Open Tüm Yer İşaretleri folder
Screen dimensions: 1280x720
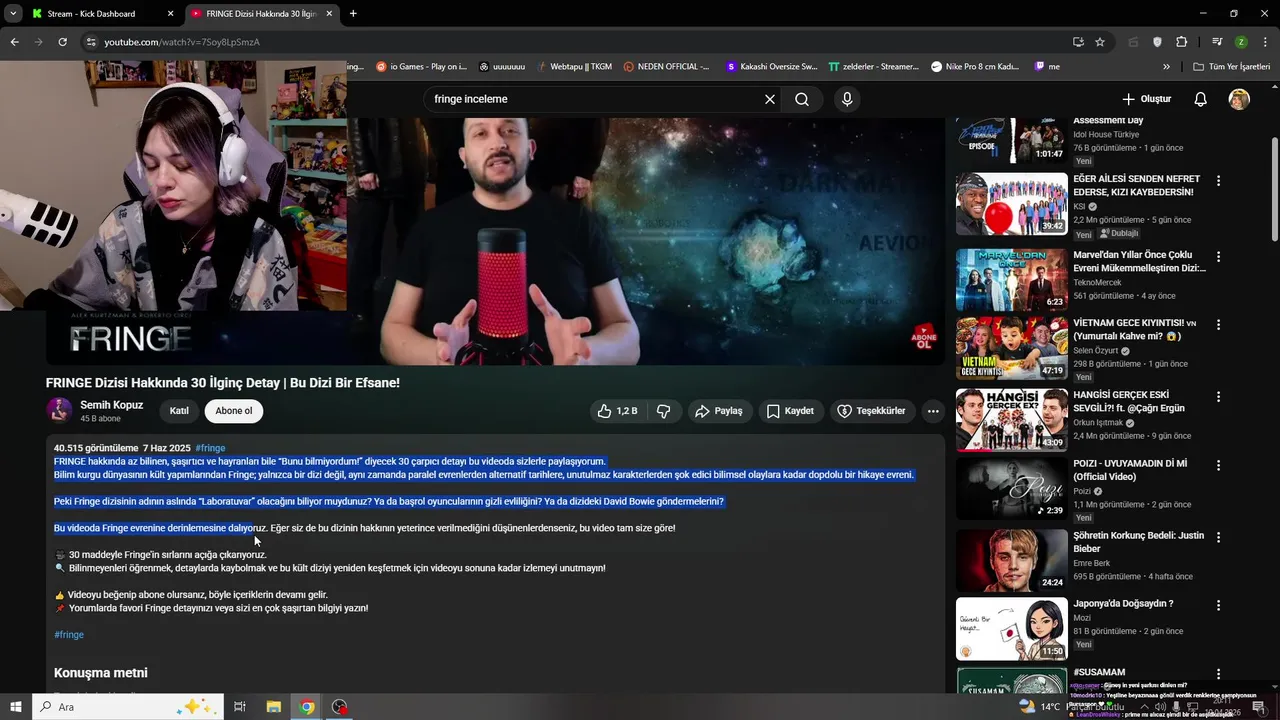point(1231,67)
